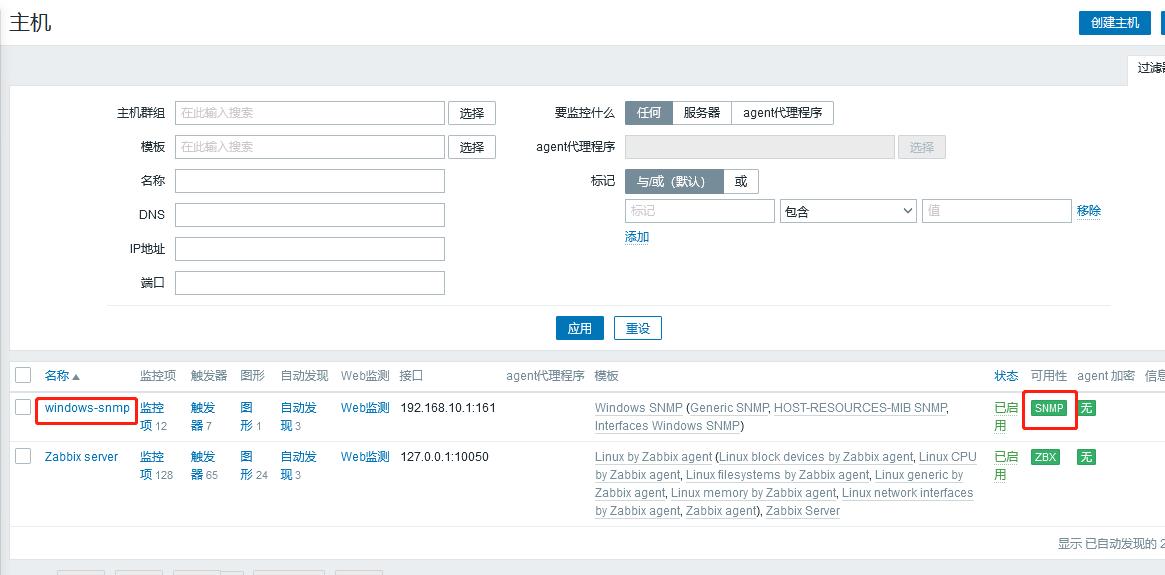Focus the 标记 tag name field

click(700, 211)
